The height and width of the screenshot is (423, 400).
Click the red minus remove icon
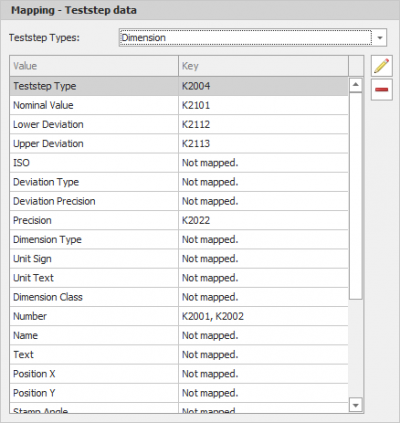382,89
